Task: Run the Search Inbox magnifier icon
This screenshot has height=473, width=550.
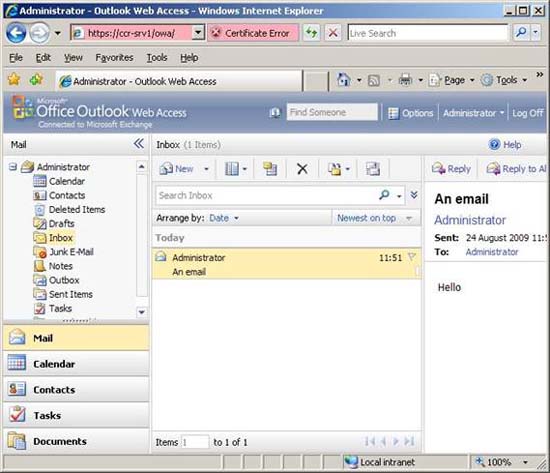Action: (x=384, y=195)
